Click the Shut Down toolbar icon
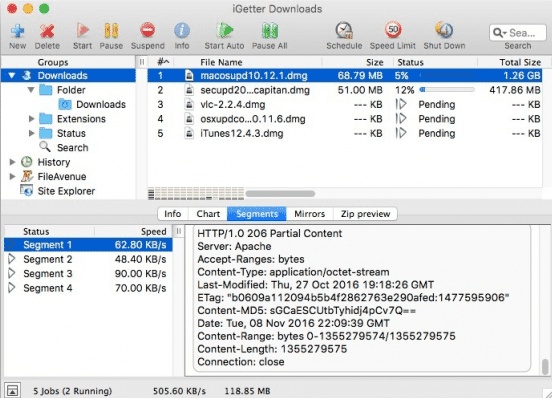Screen dimensions: 552x398 tap(444, 30)
